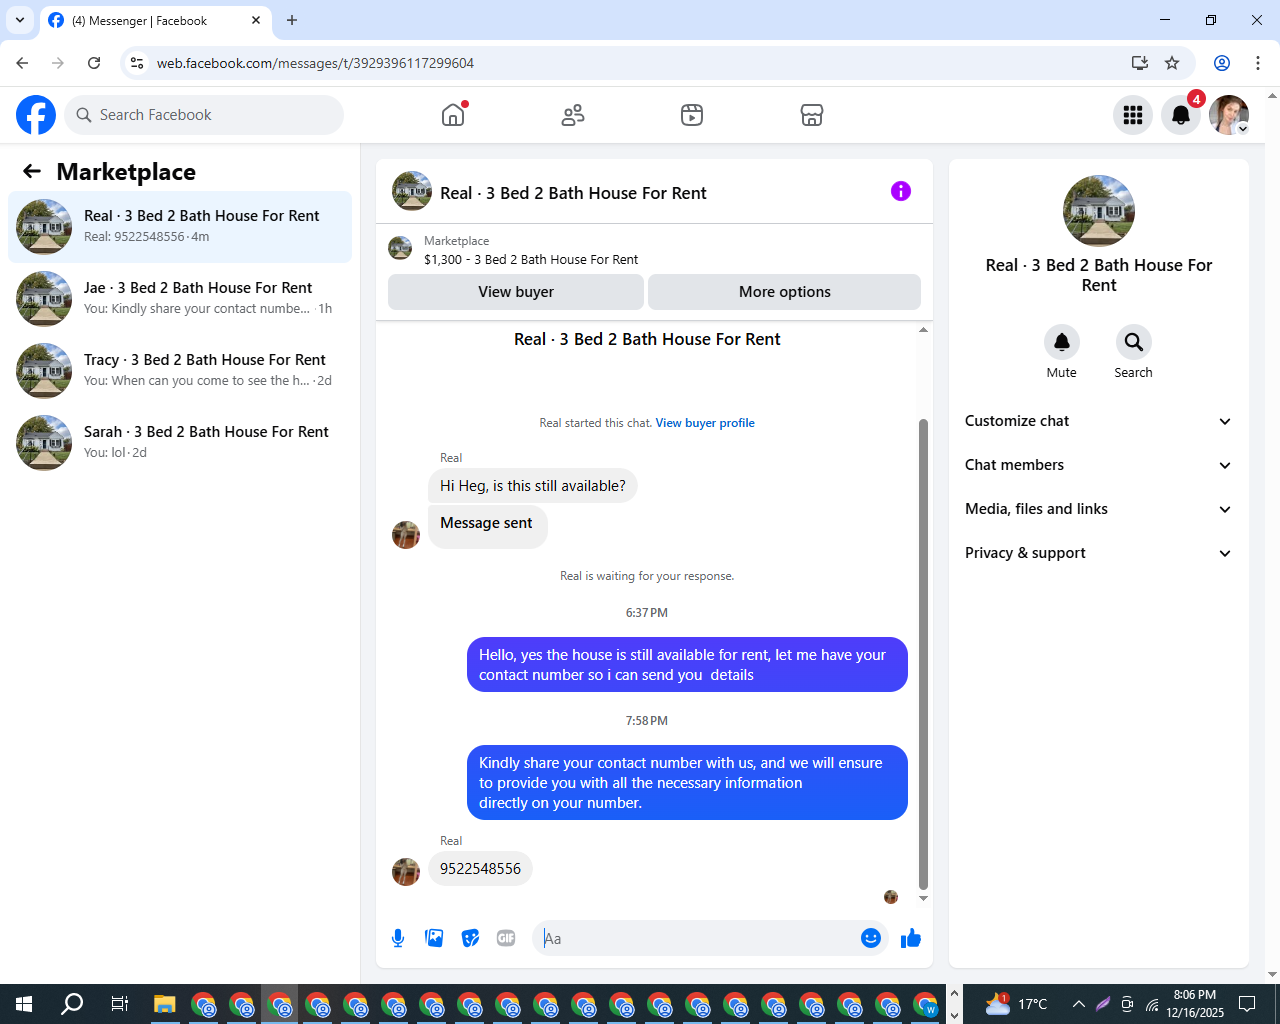Expand the Chat members section
The height and width of the screenshot is (1024, 1280).
pyautogui.click(x=1098, y=465)
